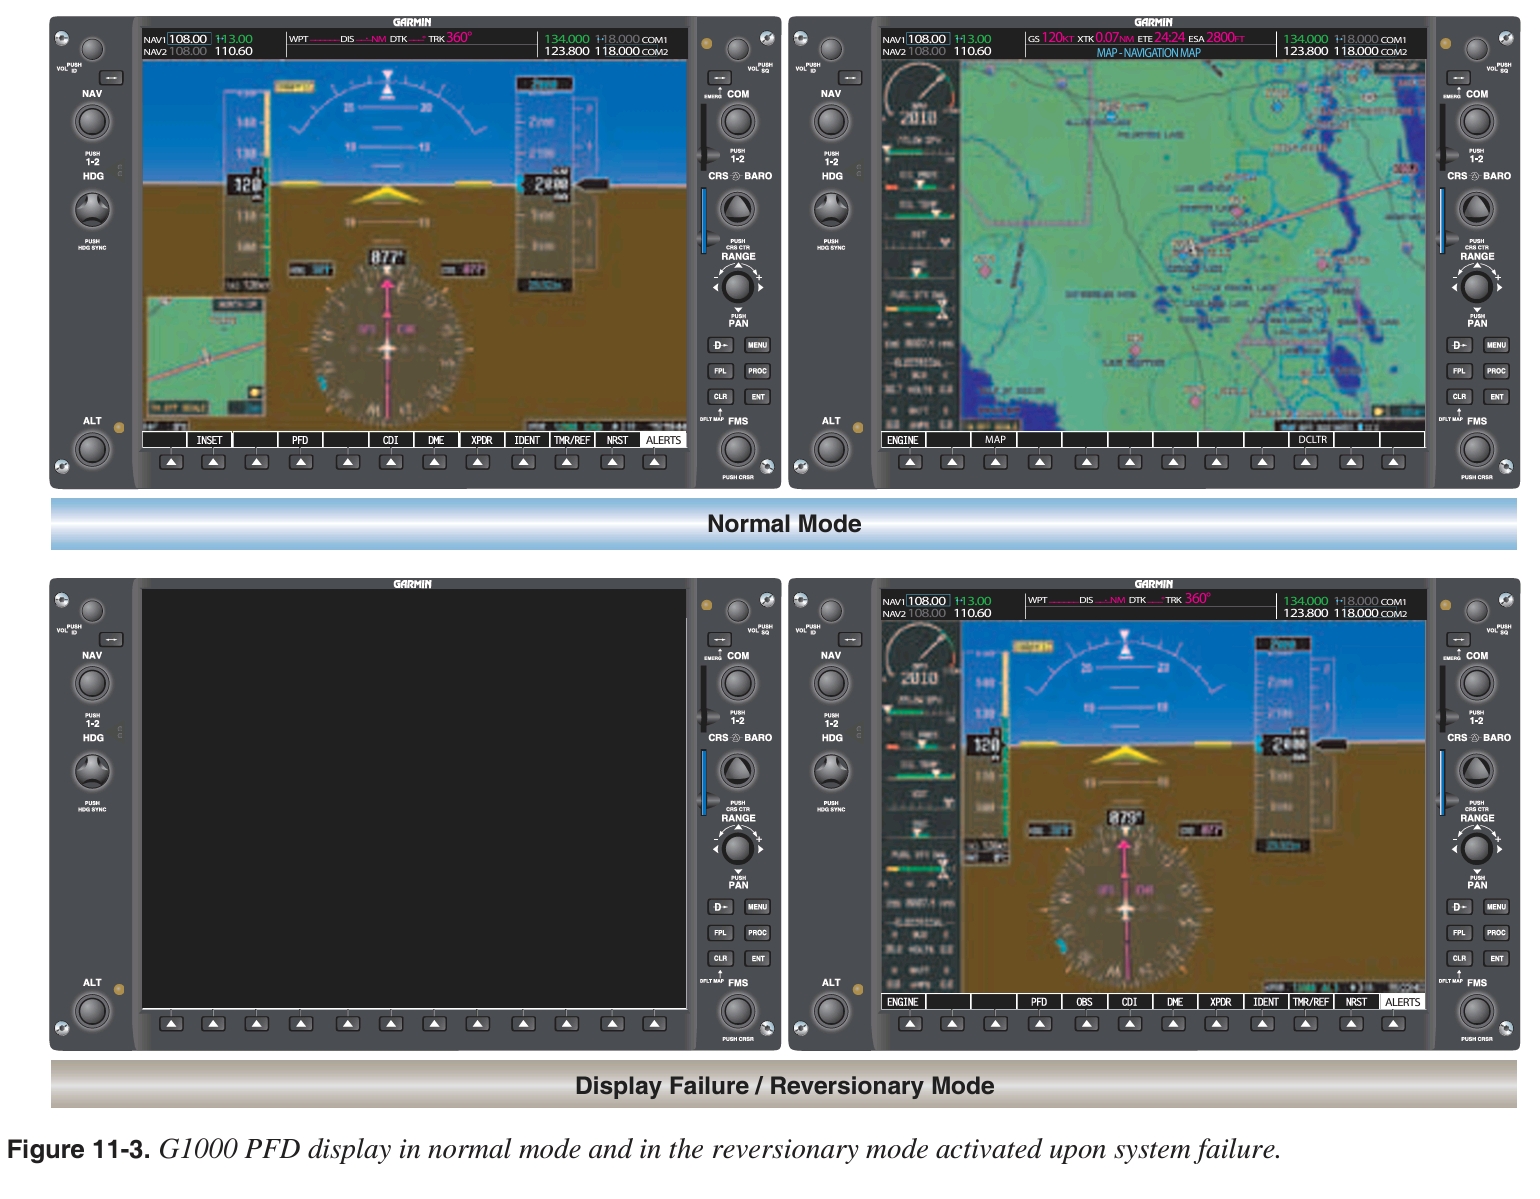Click the COM volume/squelch knob on the normal-mode PFD

click(x=738, y=49)
